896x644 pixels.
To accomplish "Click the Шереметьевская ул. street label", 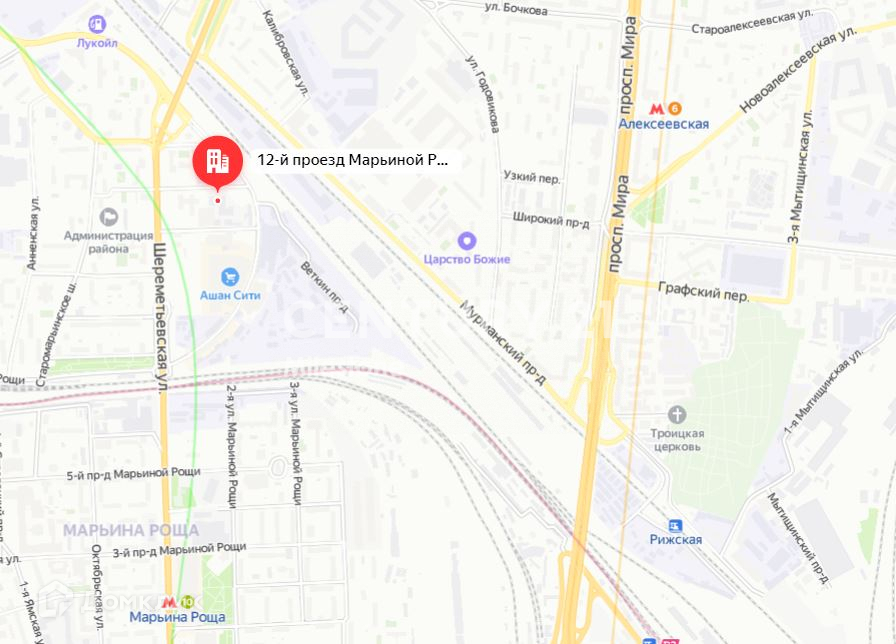I will click(x=161, y=318).
